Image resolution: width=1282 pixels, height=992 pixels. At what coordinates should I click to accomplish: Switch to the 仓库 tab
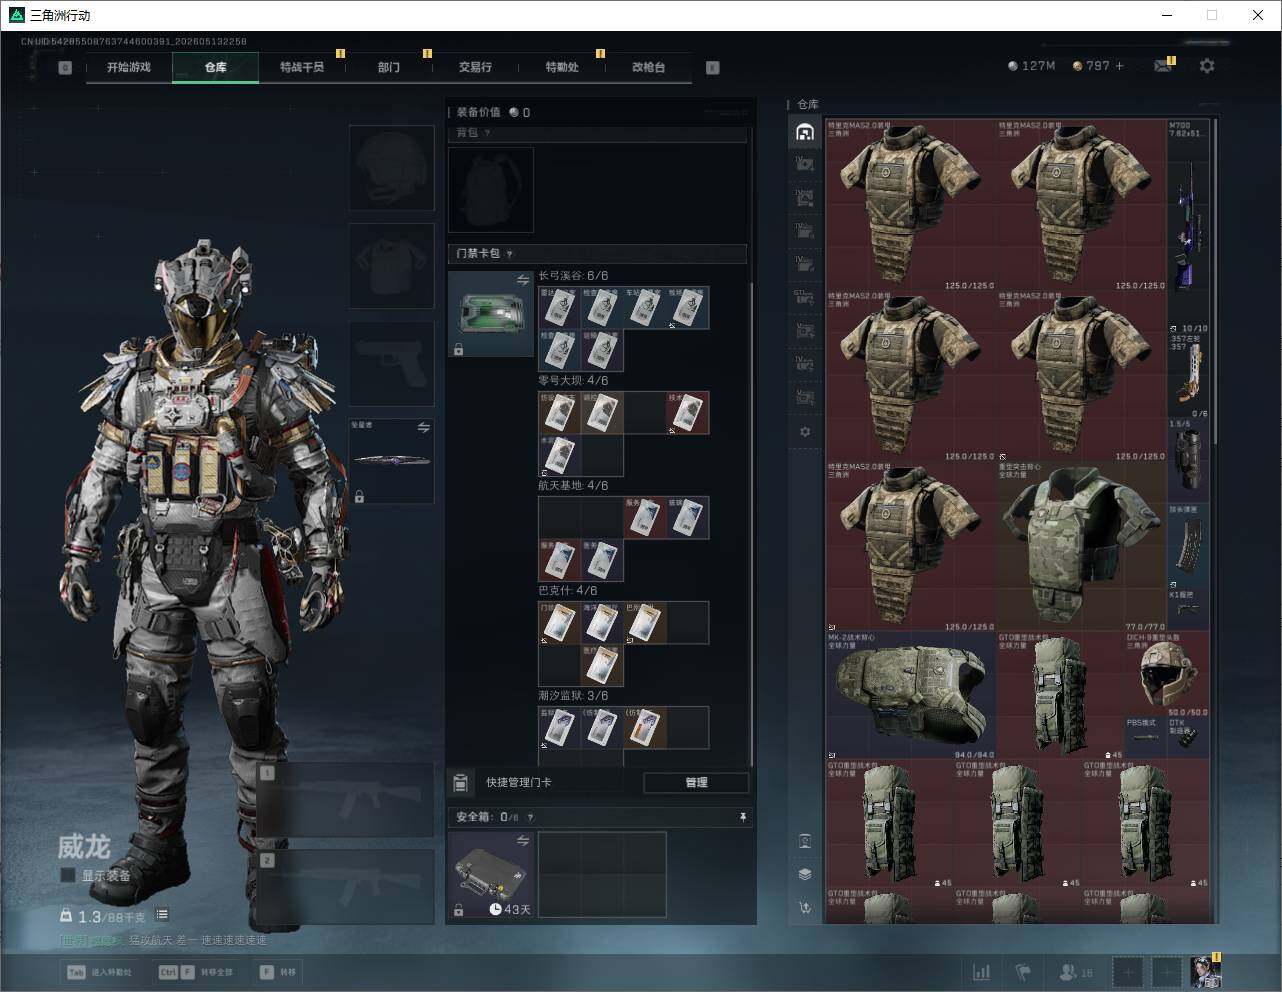(215, 67)
